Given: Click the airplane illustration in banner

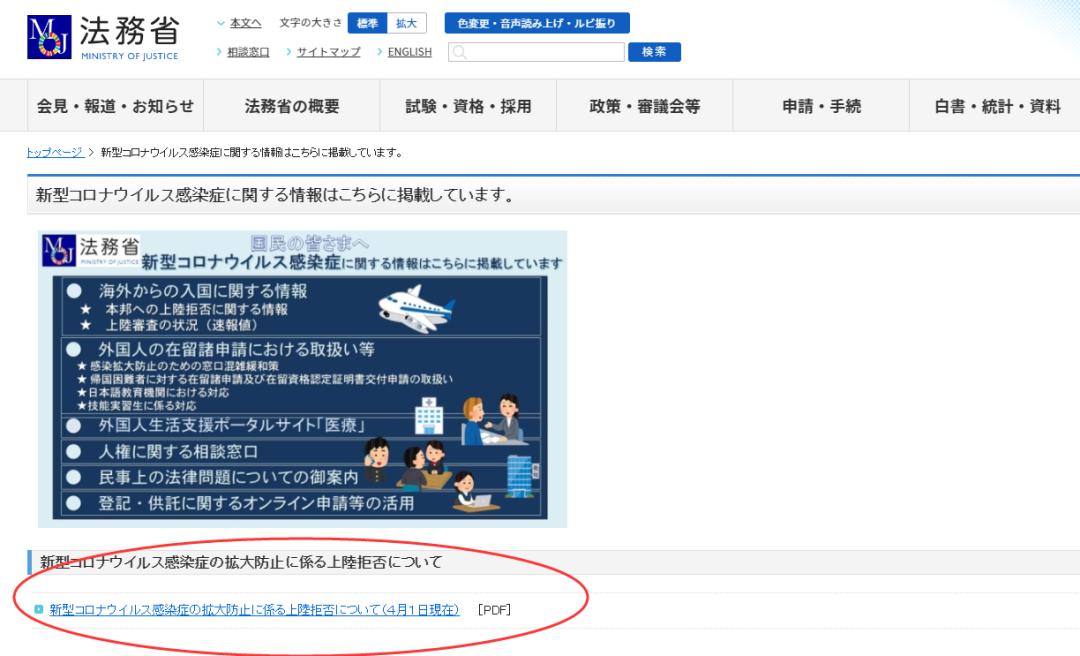Looking at the screenshot, I should 416,309.
